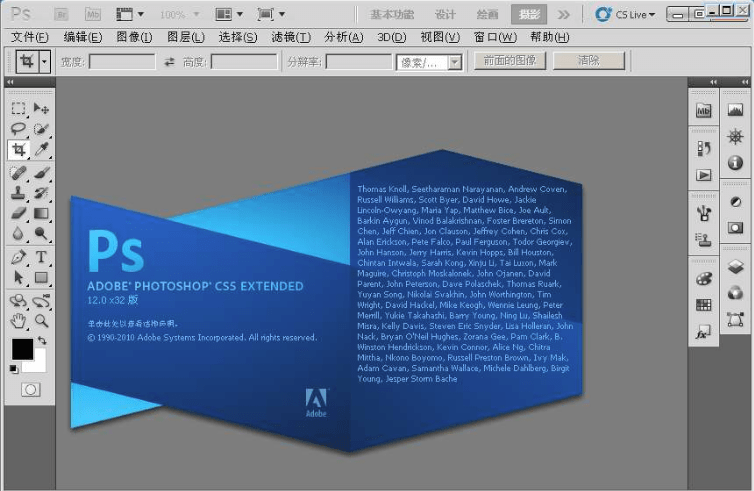The image size is (754, 491).
Task: Select the Clone Stamp tool
Action: 18,192
